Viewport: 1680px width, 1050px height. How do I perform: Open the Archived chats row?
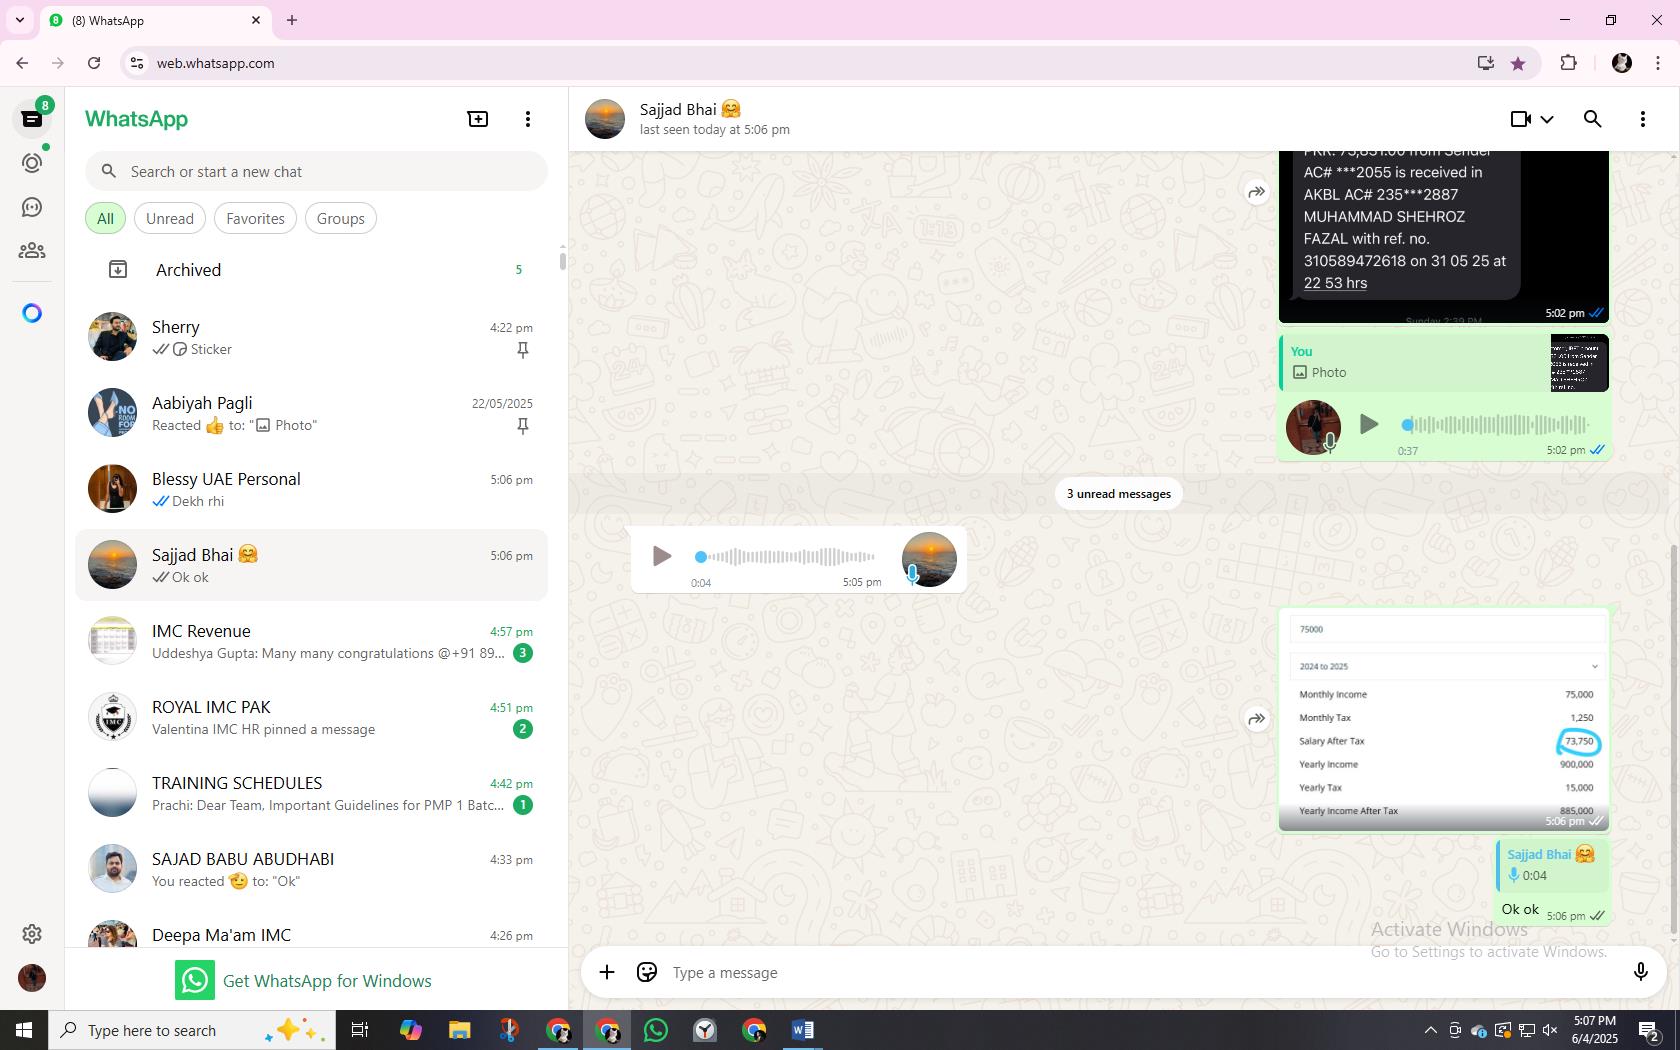(312, 270)
